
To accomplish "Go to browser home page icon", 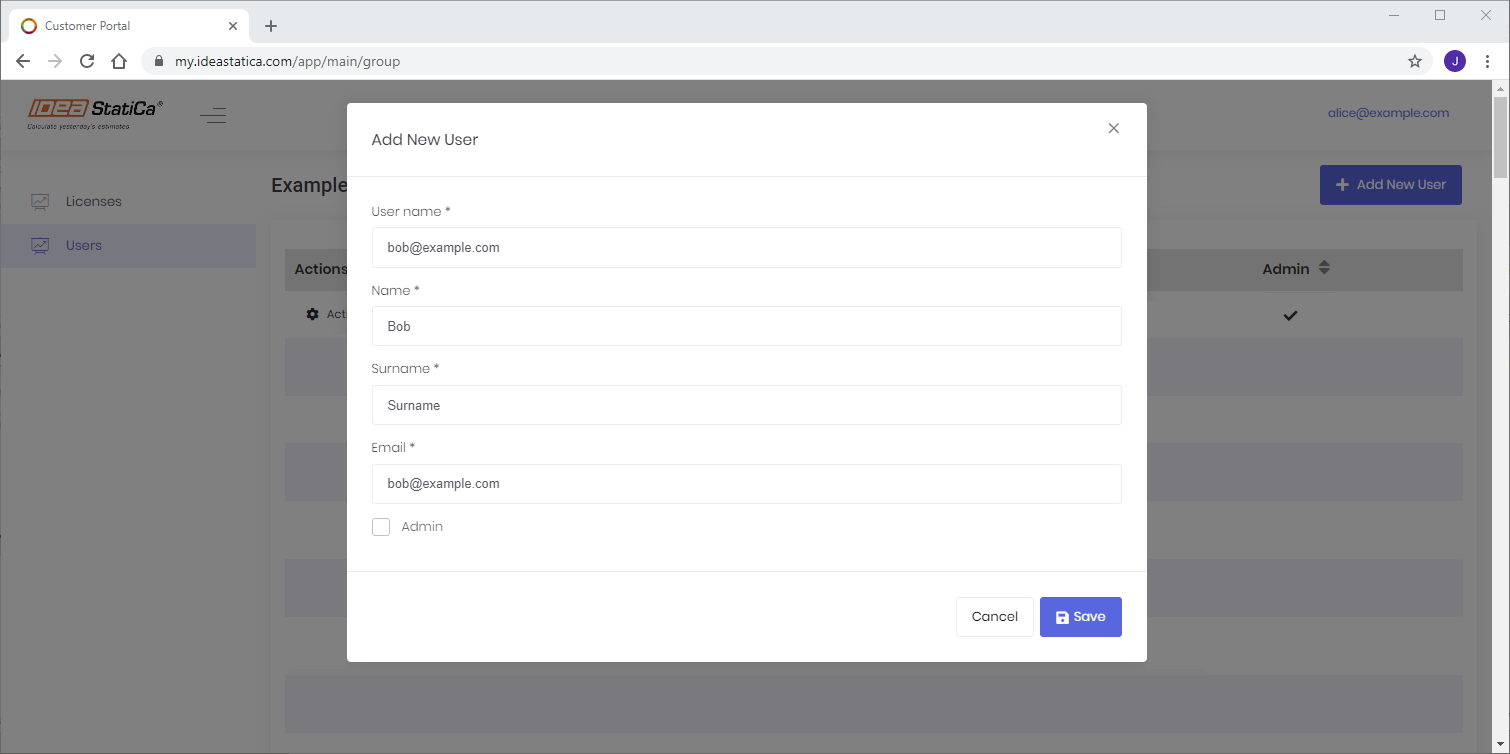I will pyautogui.click(x=119, y=61).
